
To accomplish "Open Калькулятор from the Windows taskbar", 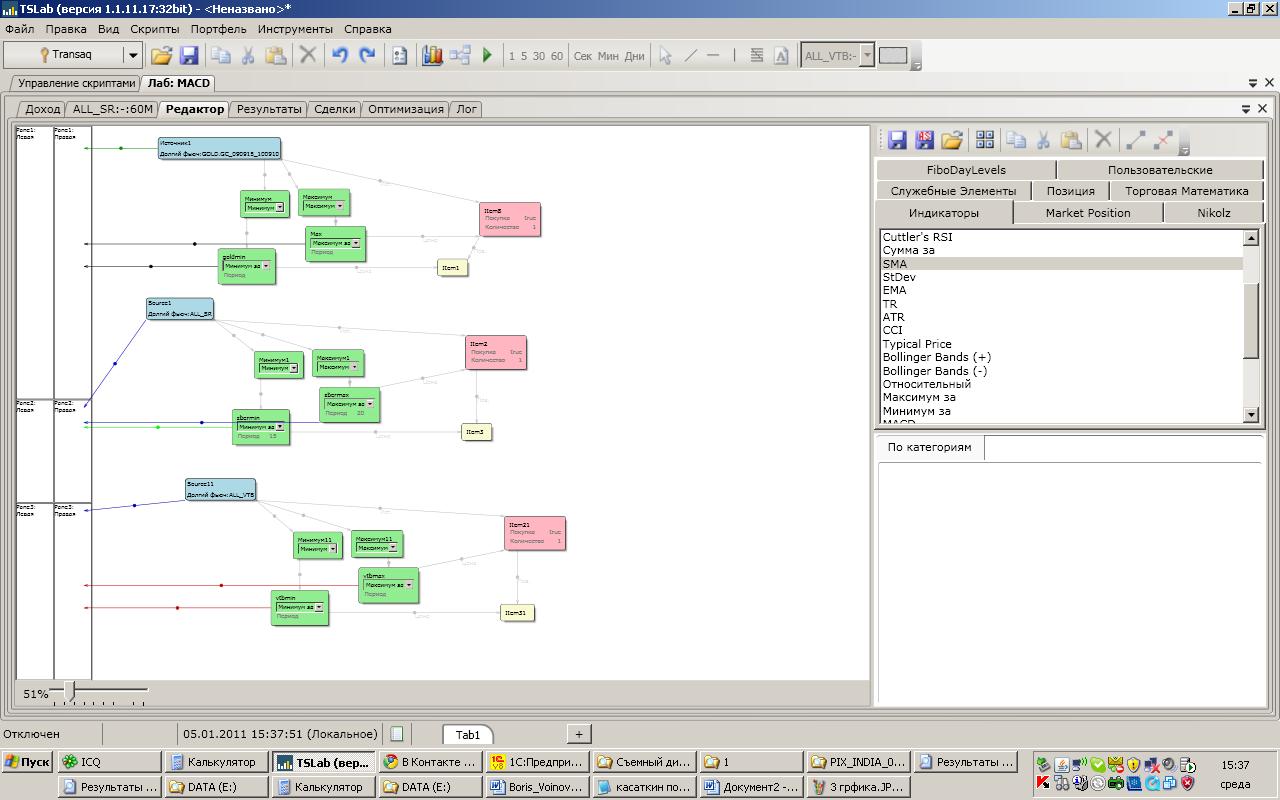I will coord(217,762).
